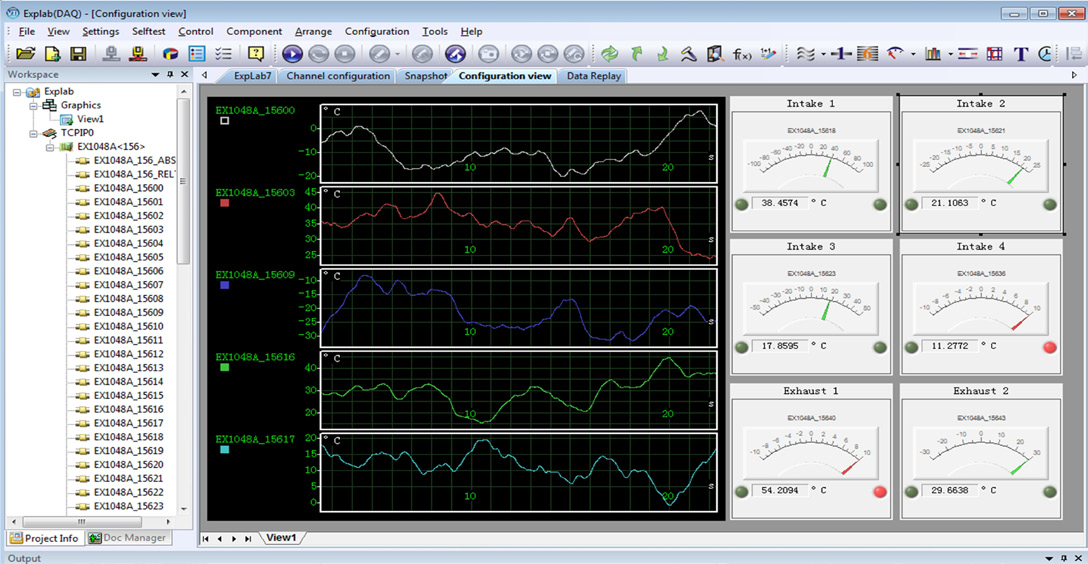Image resolution: width=1088 pixels, height=564 pixels.
Task: Switch to the Data Replay tab
Action: (594, 76)
